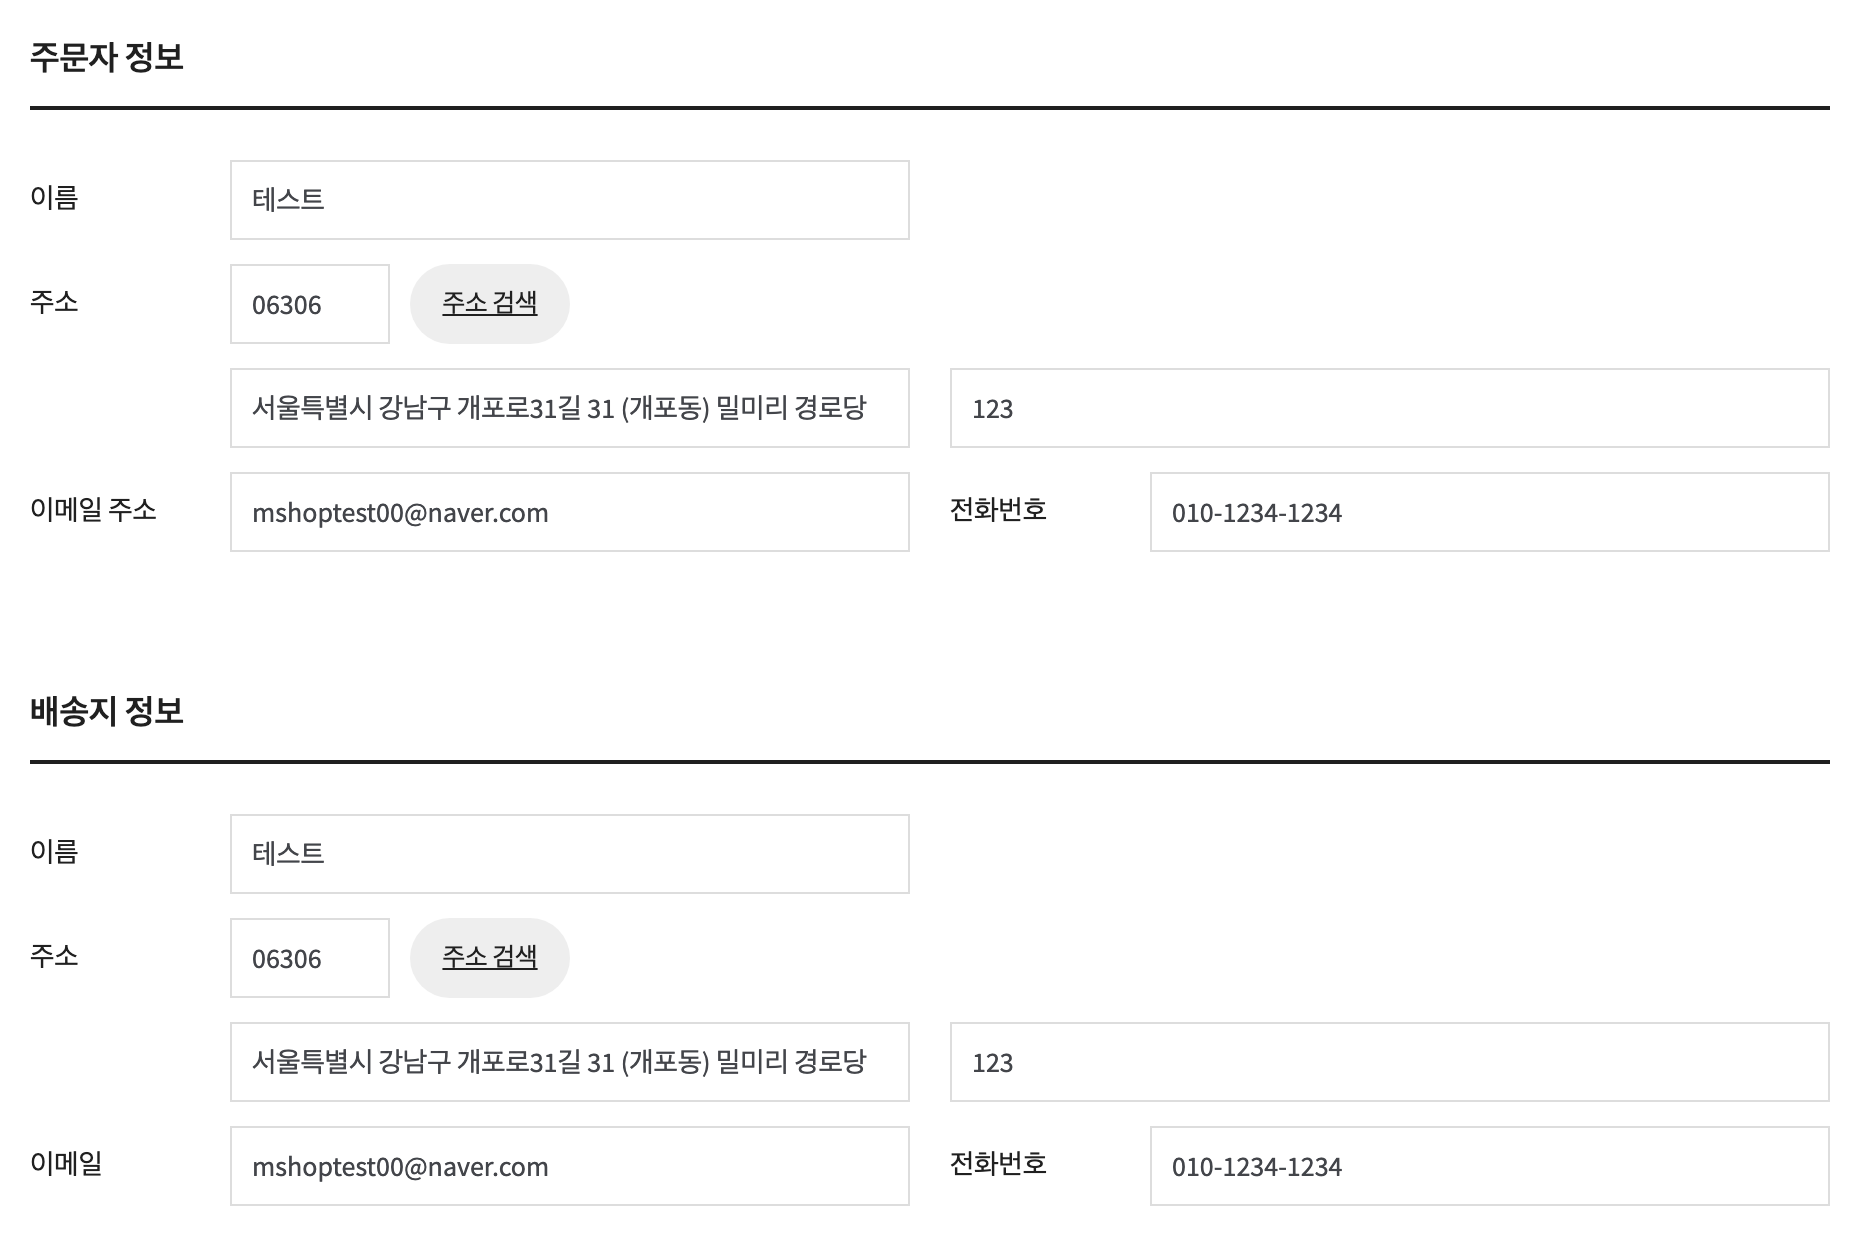
Task: Click the 이메일 주소 field in 주문자 정보
Action: [569, 512]
